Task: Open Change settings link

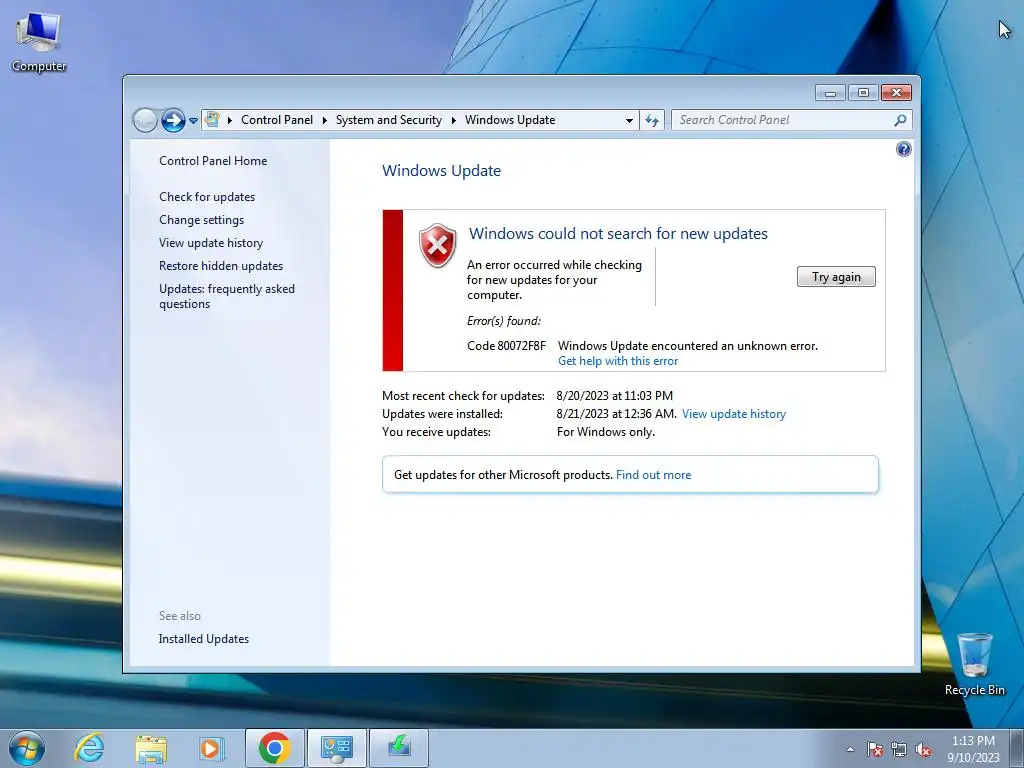Action: [201, 219]
